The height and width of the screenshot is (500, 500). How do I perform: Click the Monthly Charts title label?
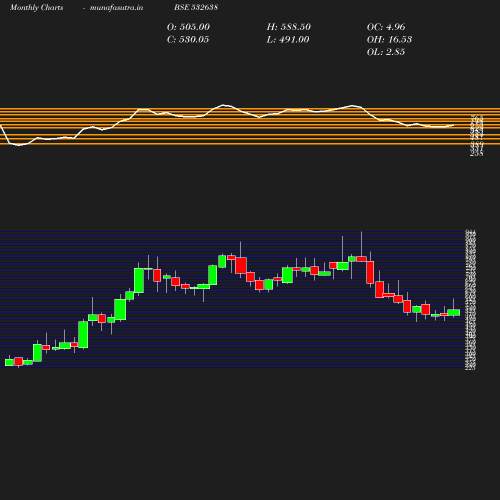pos(36,7)
